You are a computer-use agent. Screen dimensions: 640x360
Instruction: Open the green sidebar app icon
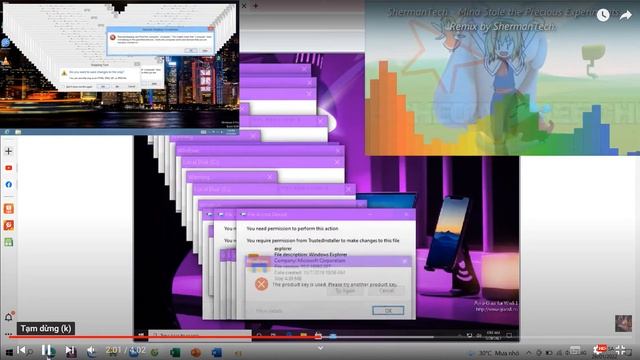point(9,242)
